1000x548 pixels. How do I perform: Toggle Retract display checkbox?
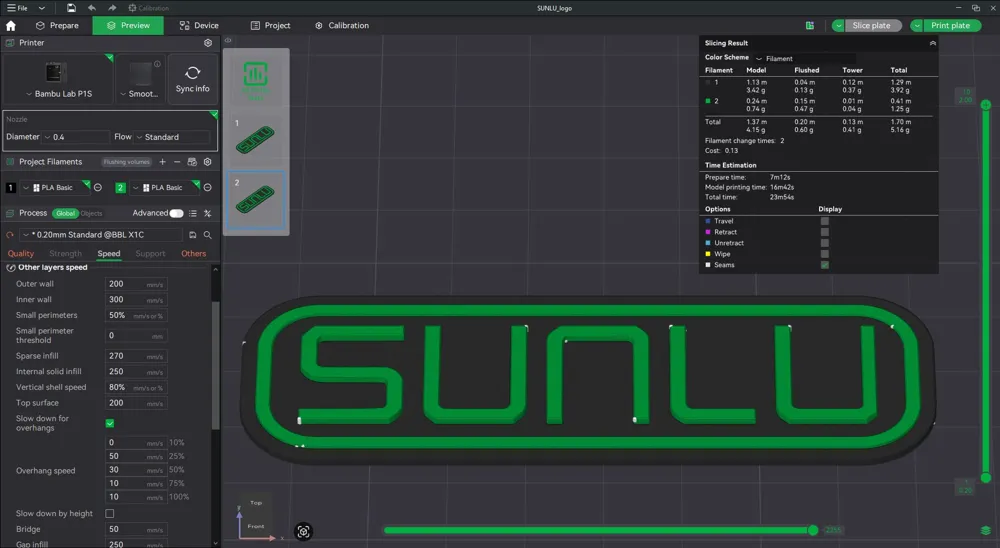coord(825,232)
